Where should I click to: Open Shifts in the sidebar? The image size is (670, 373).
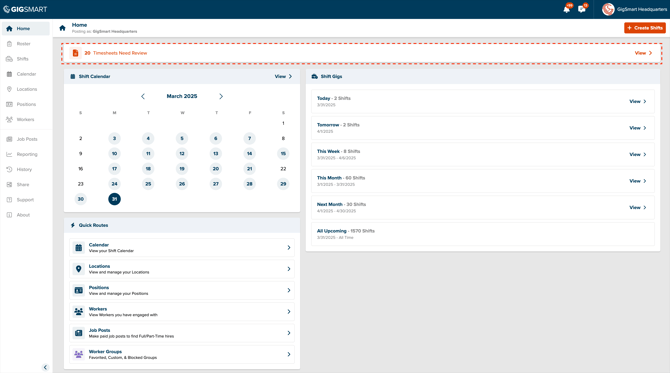[26, 59]
